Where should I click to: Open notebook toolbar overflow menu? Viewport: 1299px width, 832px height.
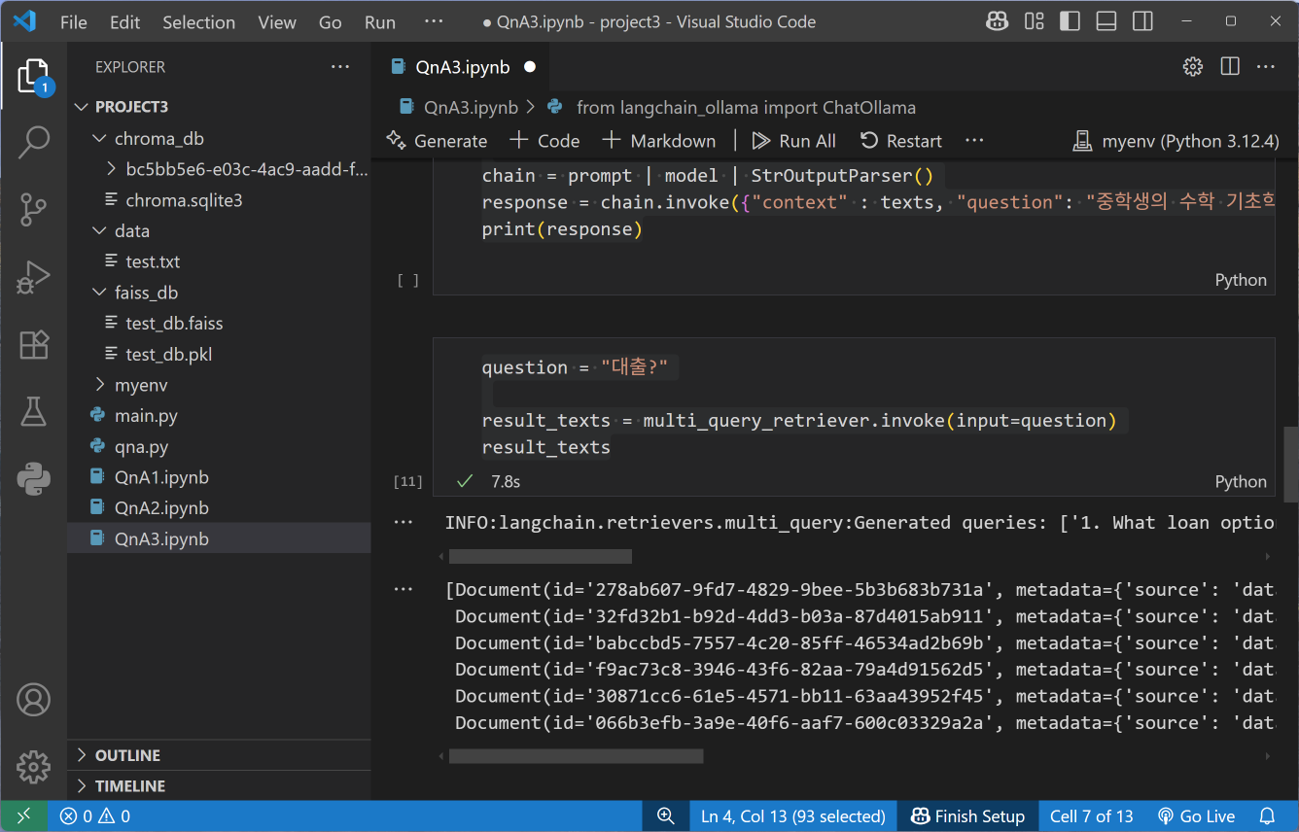(x=974, y=141)
